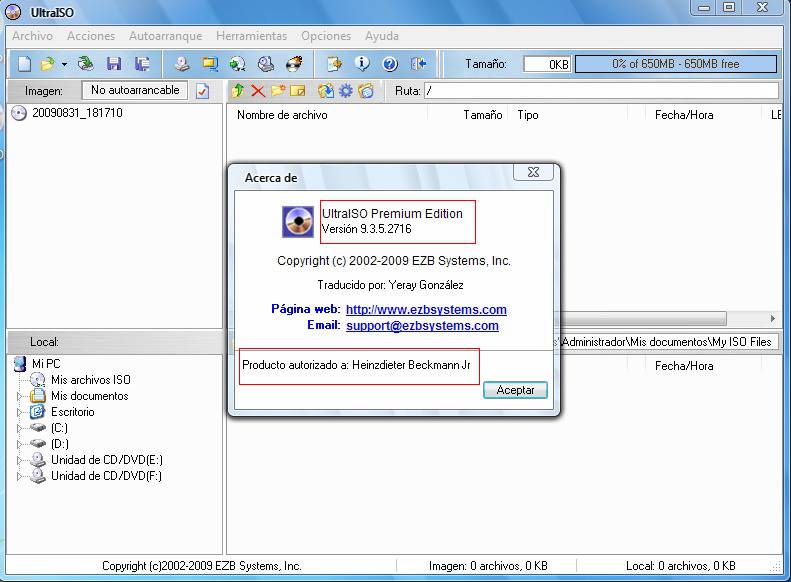Viewport: 791px width, 582px height.
Task: Open the http://www.ezbsystems.com link
Action: coord(426,309)
